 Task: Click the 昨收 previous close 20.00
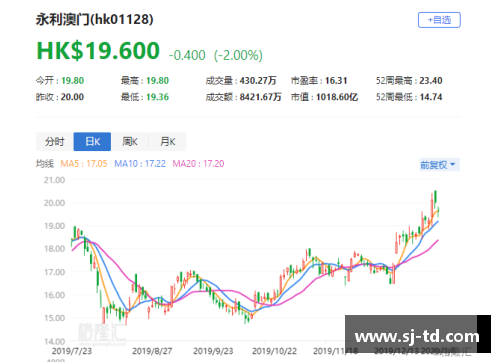pos(72,97)
